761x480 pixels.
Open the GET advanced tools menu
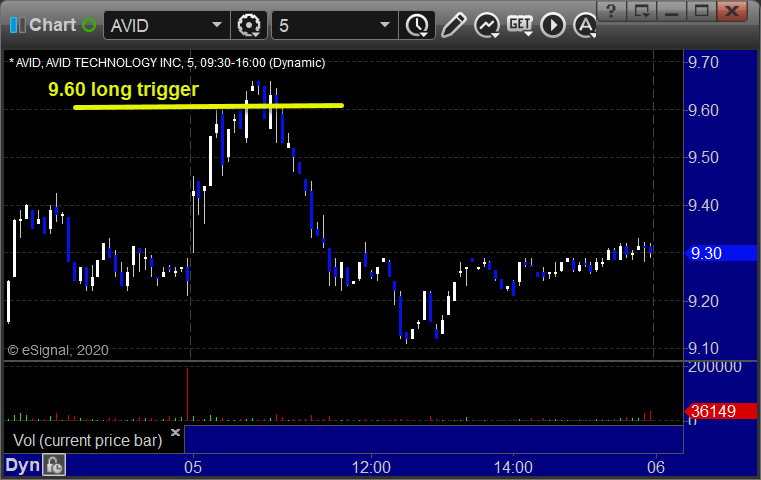click(520, 25)
